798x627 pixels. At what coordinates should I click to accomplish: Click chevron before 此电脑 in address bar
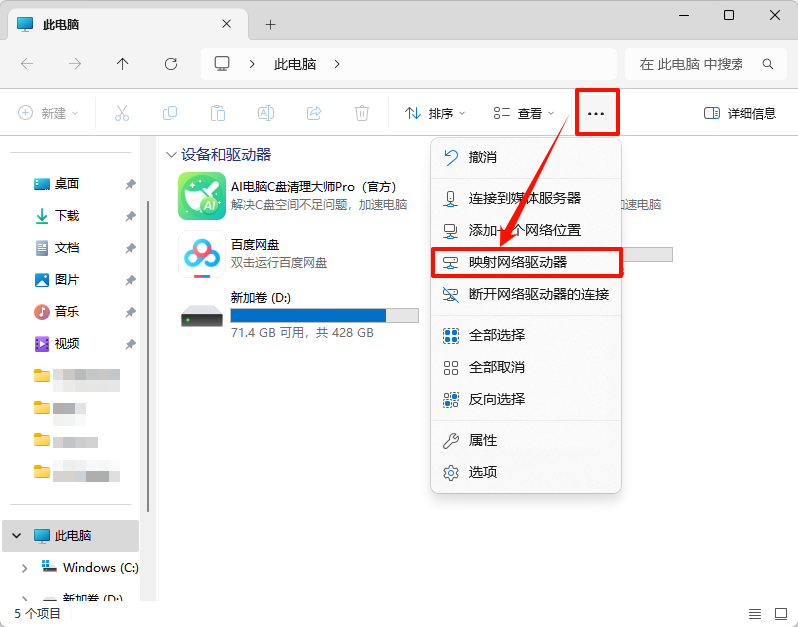pos(252,64)
